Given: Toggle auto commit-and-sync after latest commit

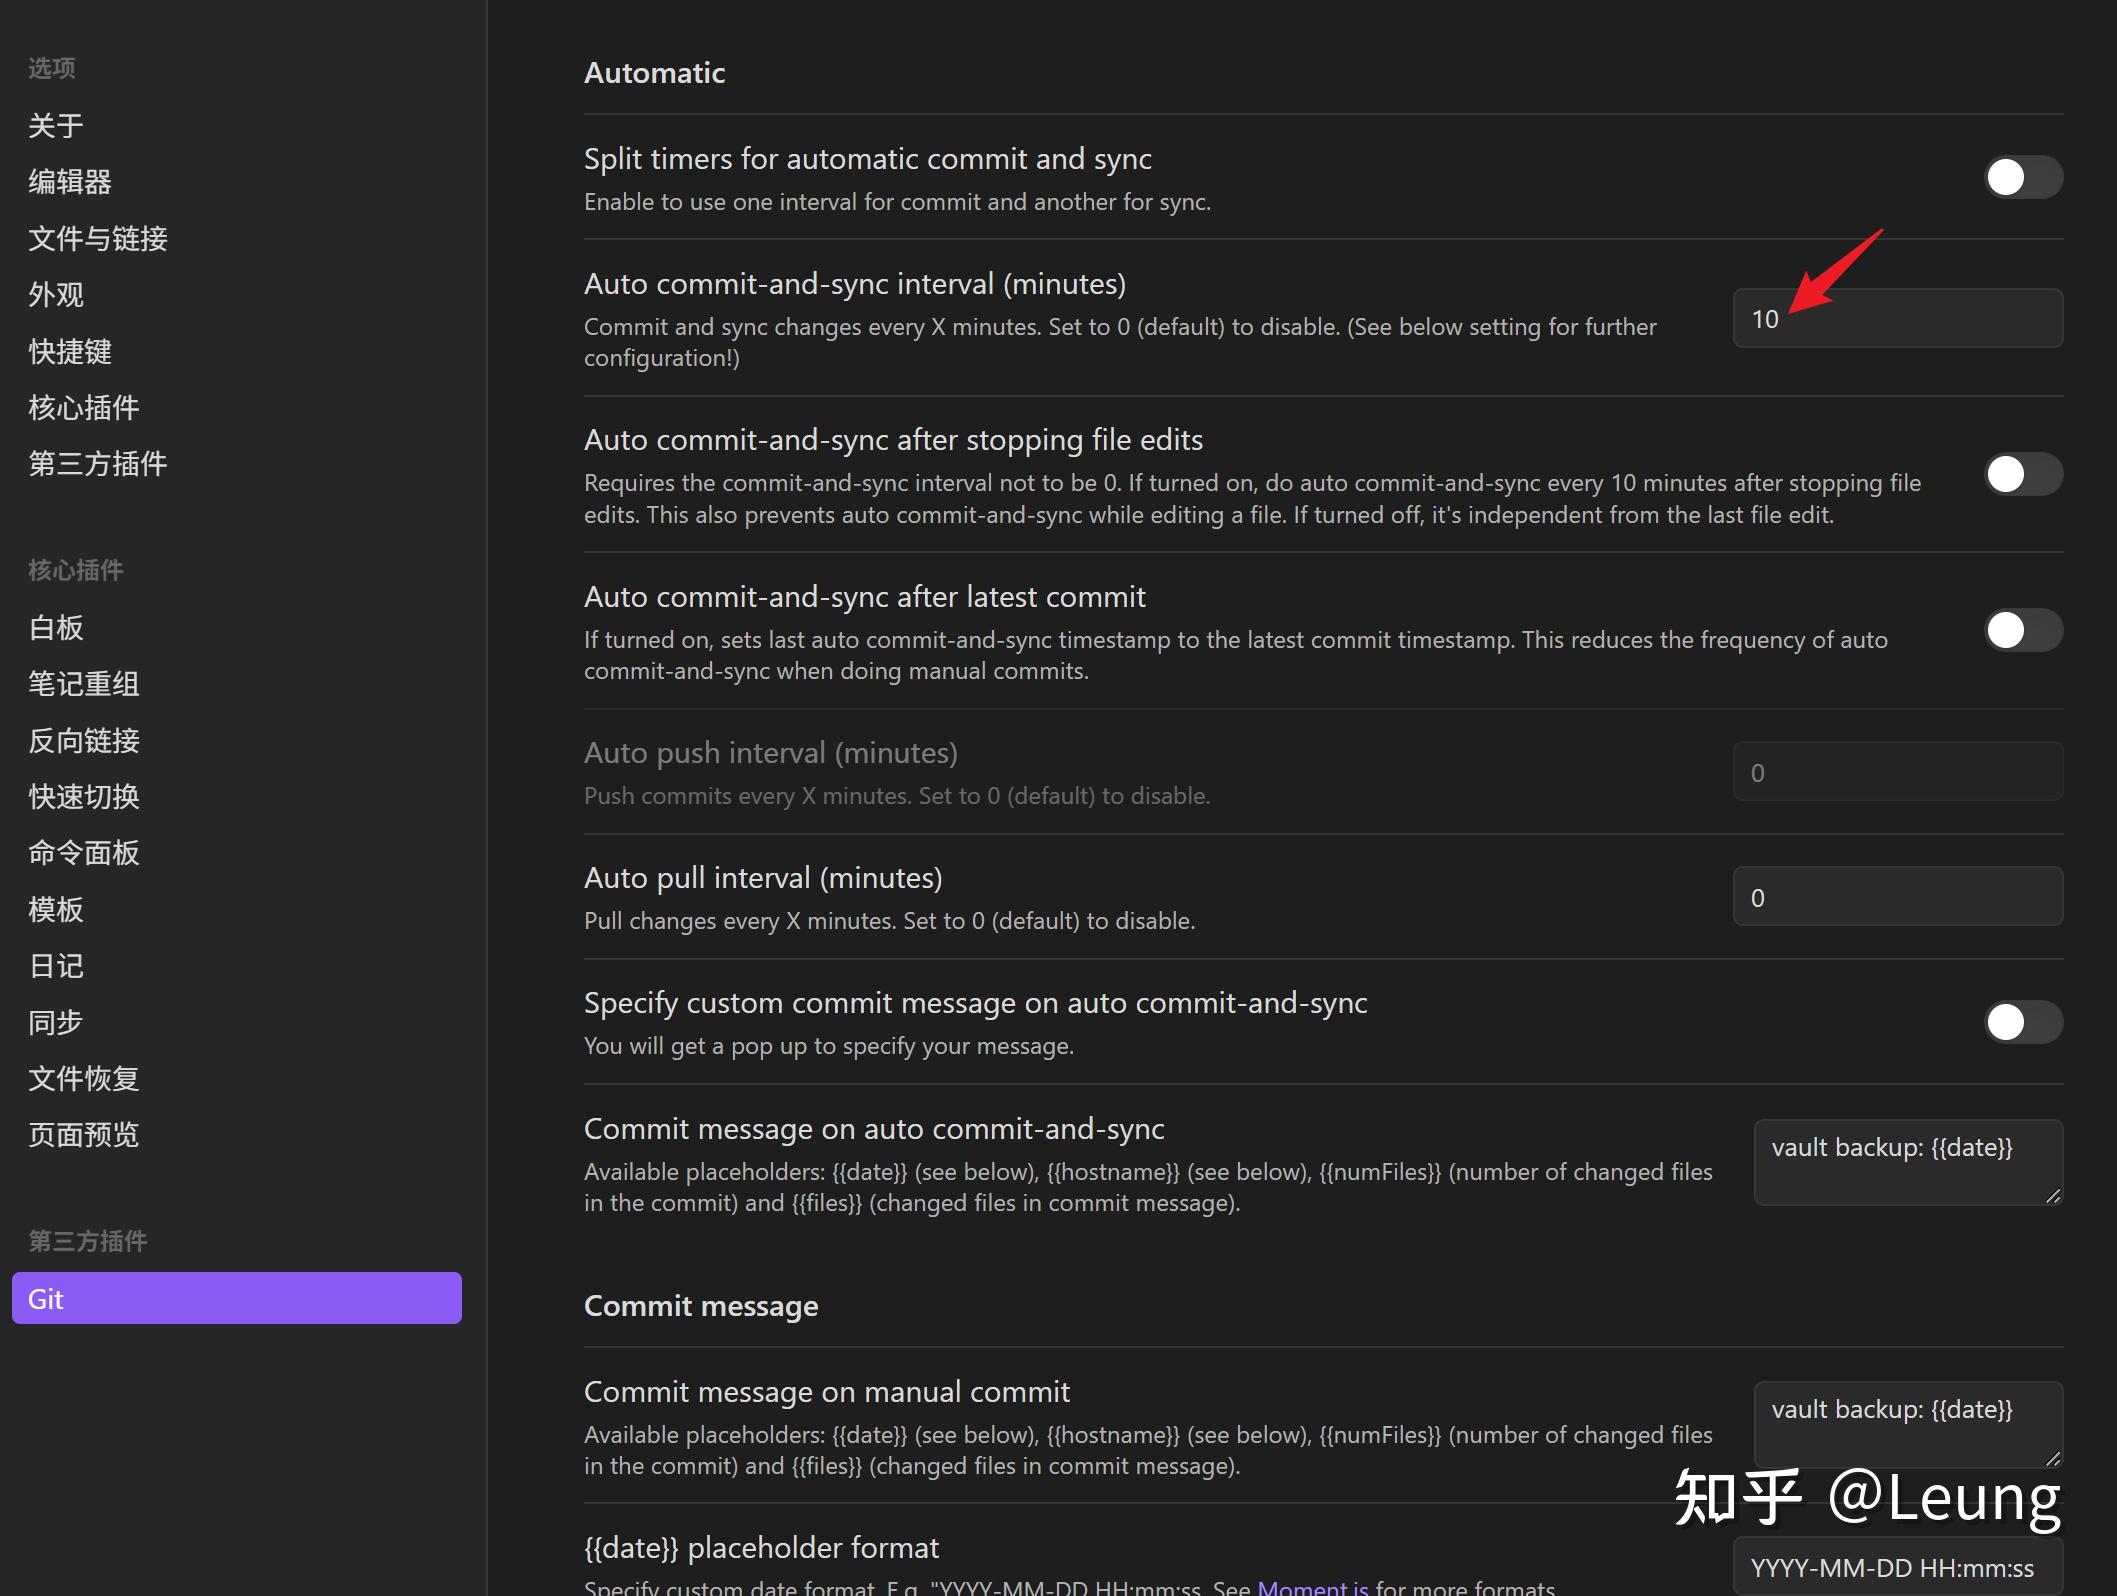Looking at the screenshot, I should point(2022,631).
